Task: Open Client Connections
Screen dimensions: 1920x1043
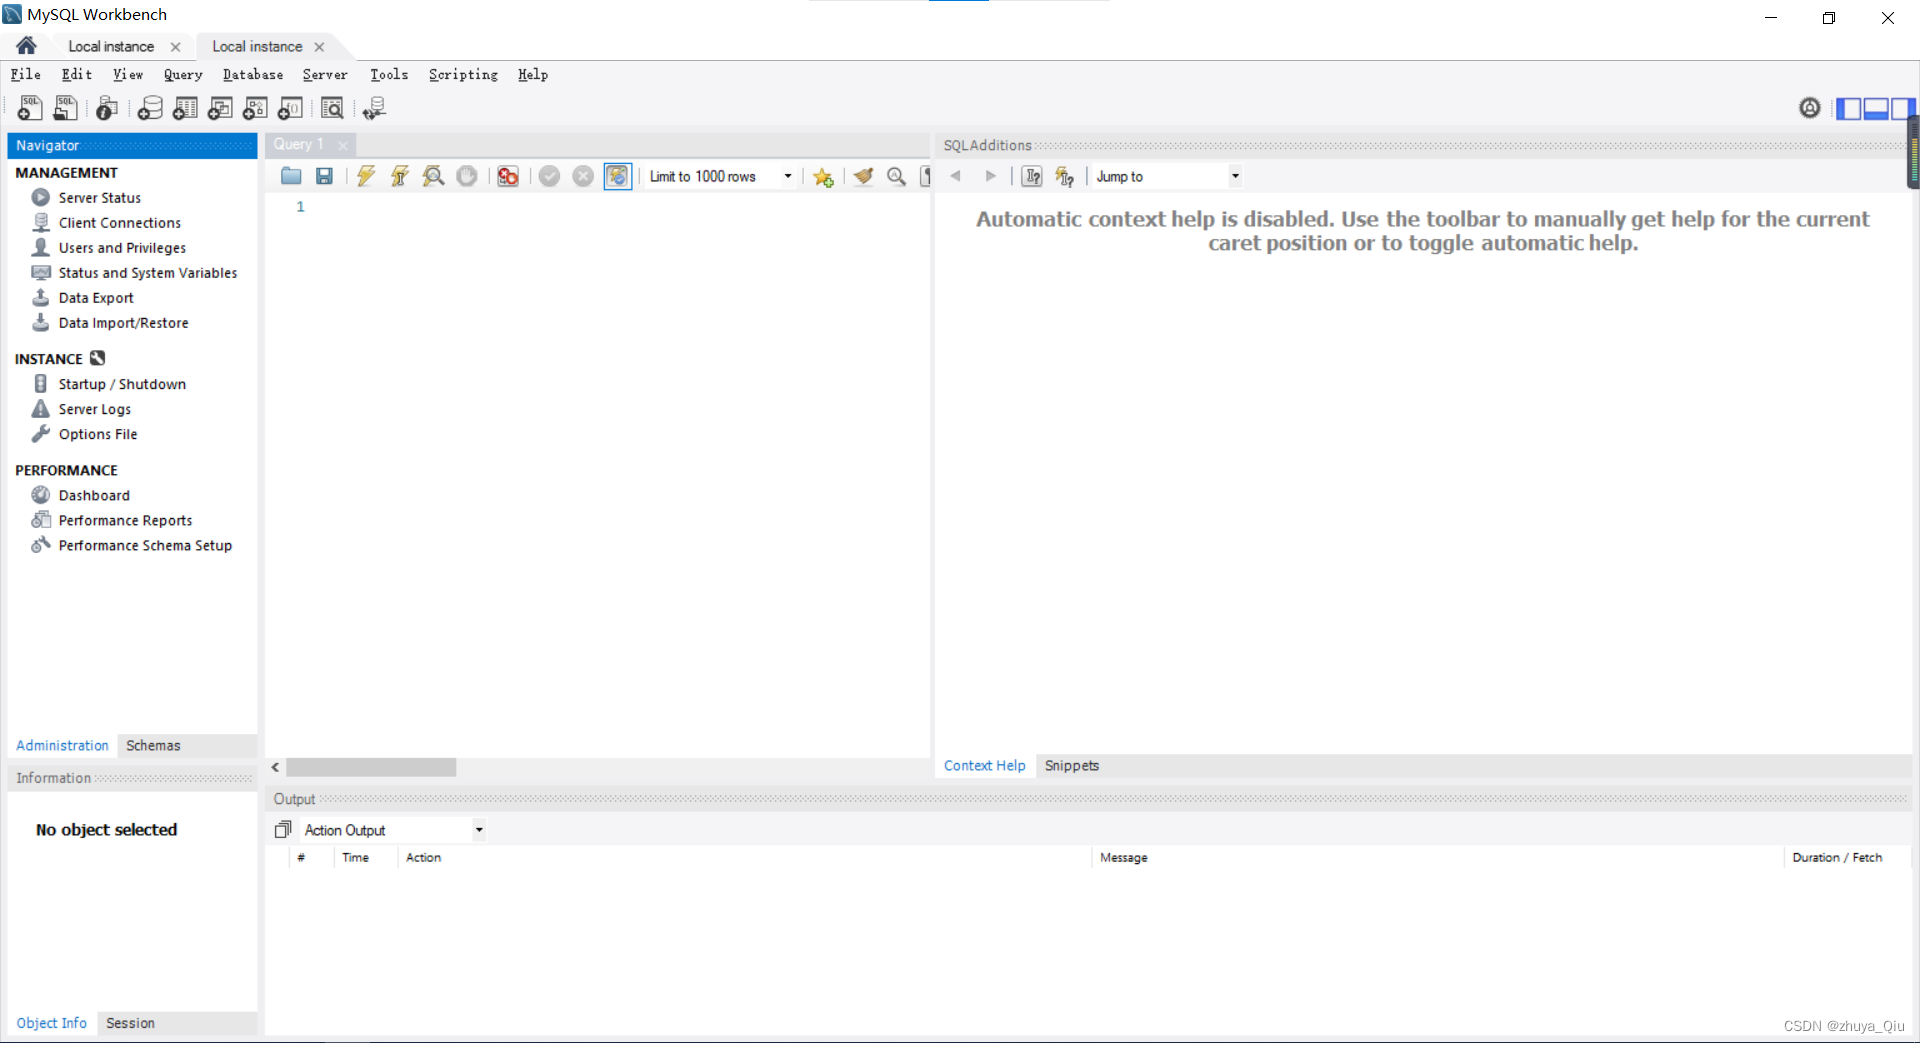Action: pos(119,223)
